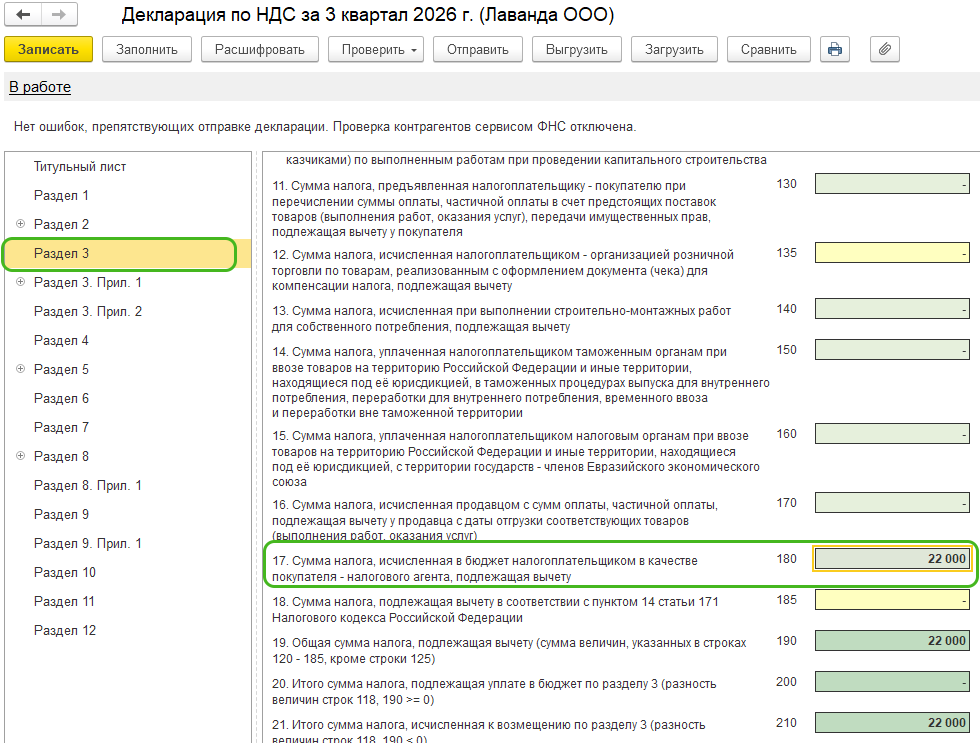980x743 pixels.
Task: Export with the Выгрузить button
Action: (576, 49)
